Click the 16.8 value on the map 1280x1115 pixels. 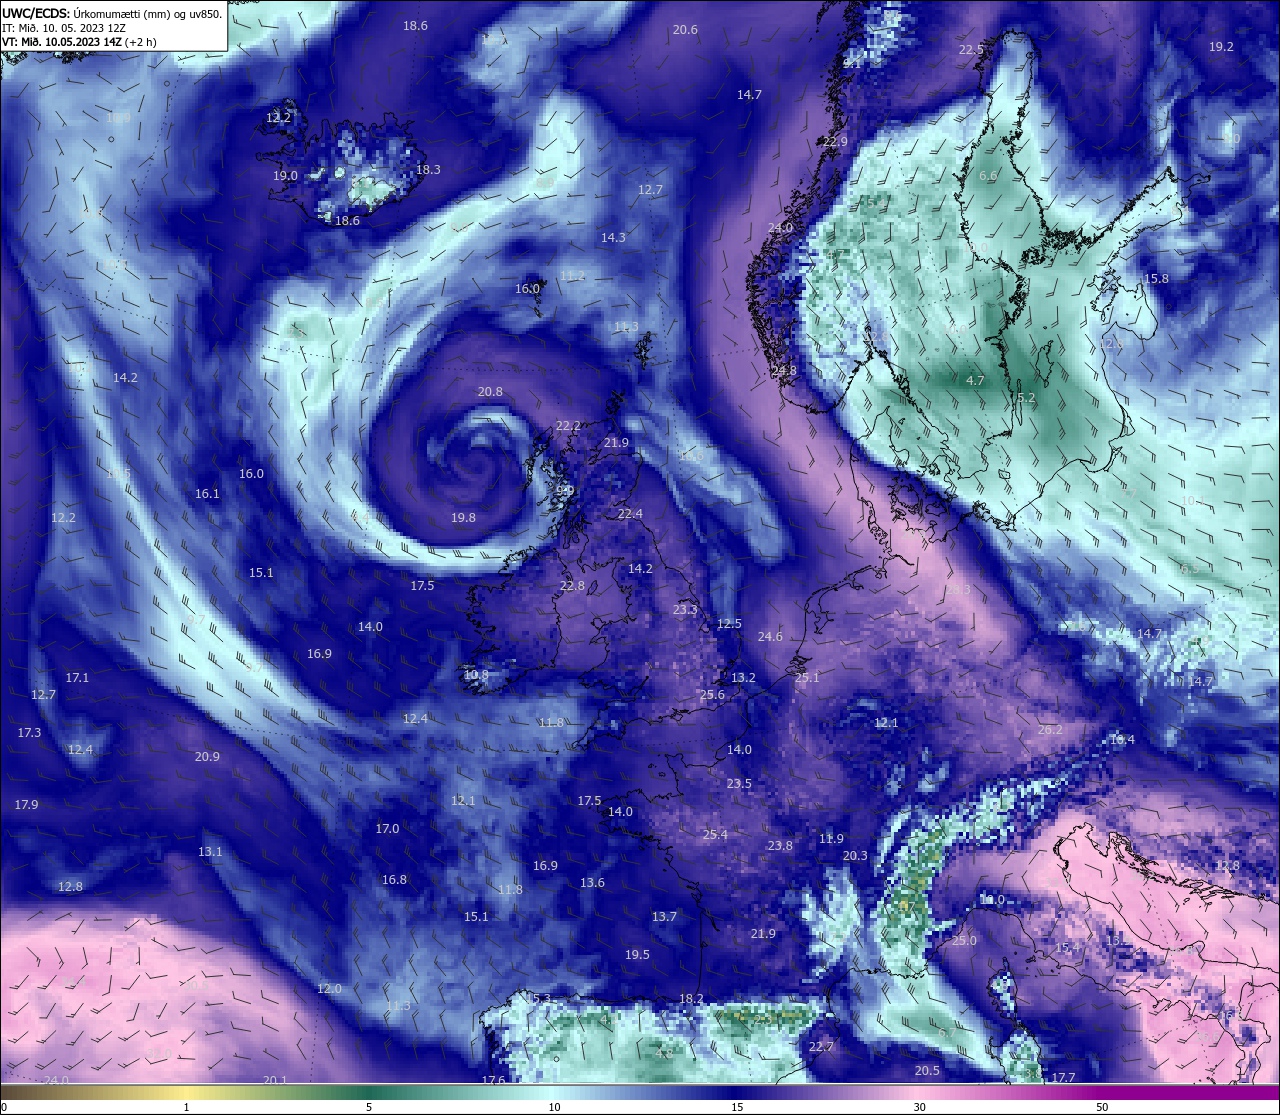pos(394,880)
